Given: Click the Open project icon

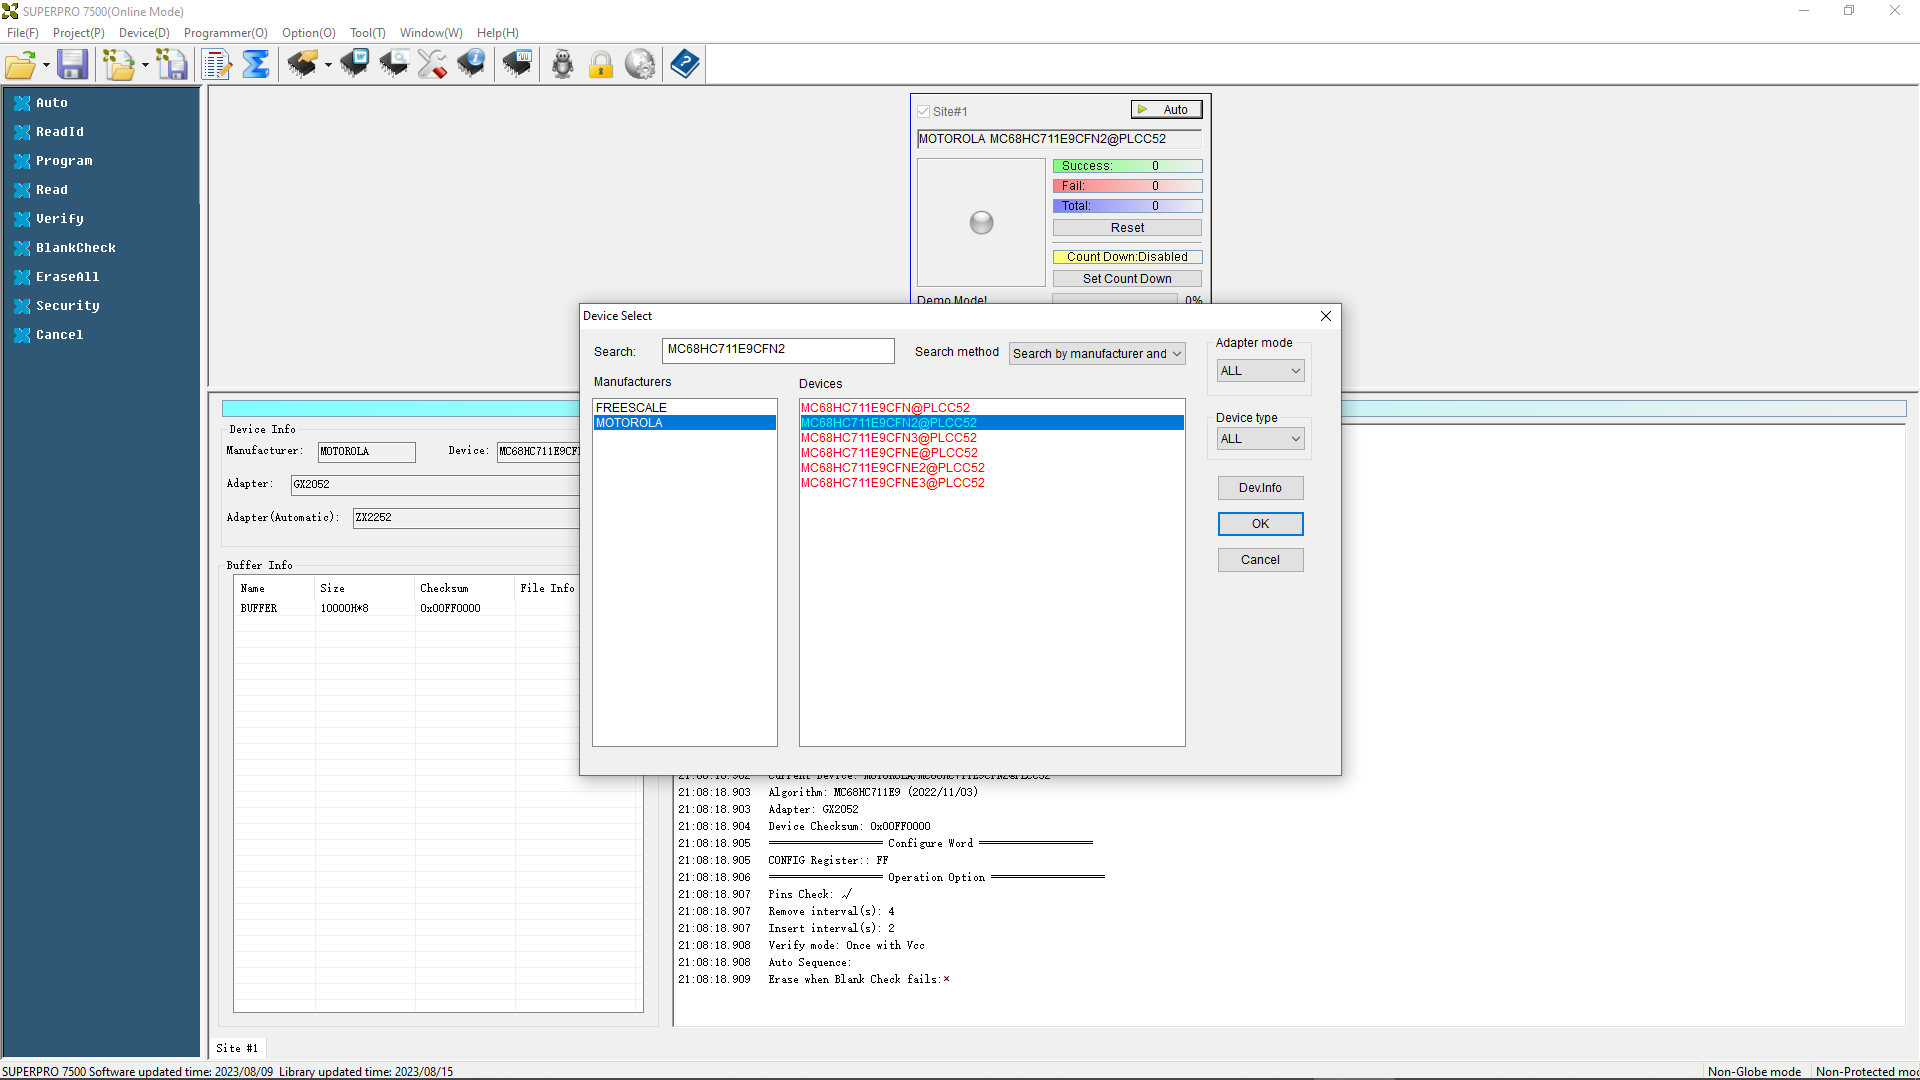Looking at the screenshot, I should tap(119, 65).
